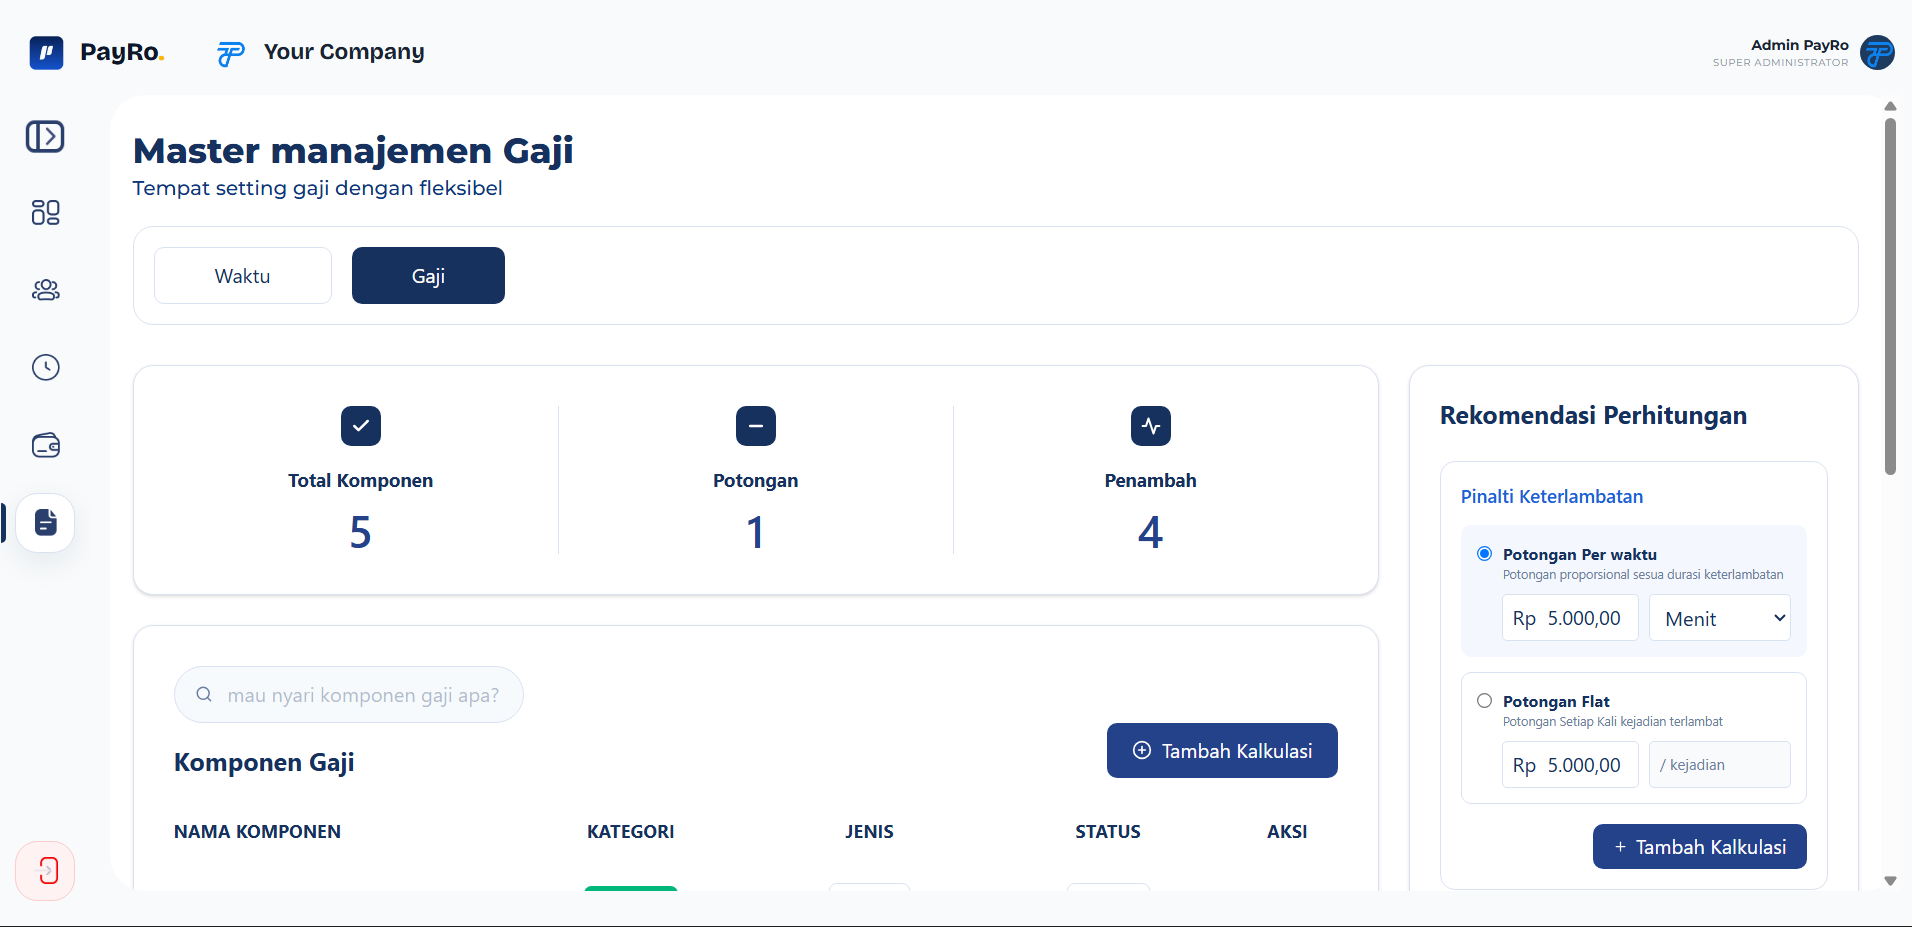Viewport: 1912px width, 927px height.
Task: Switch to the Gaji tab
Action: point(428,276)
